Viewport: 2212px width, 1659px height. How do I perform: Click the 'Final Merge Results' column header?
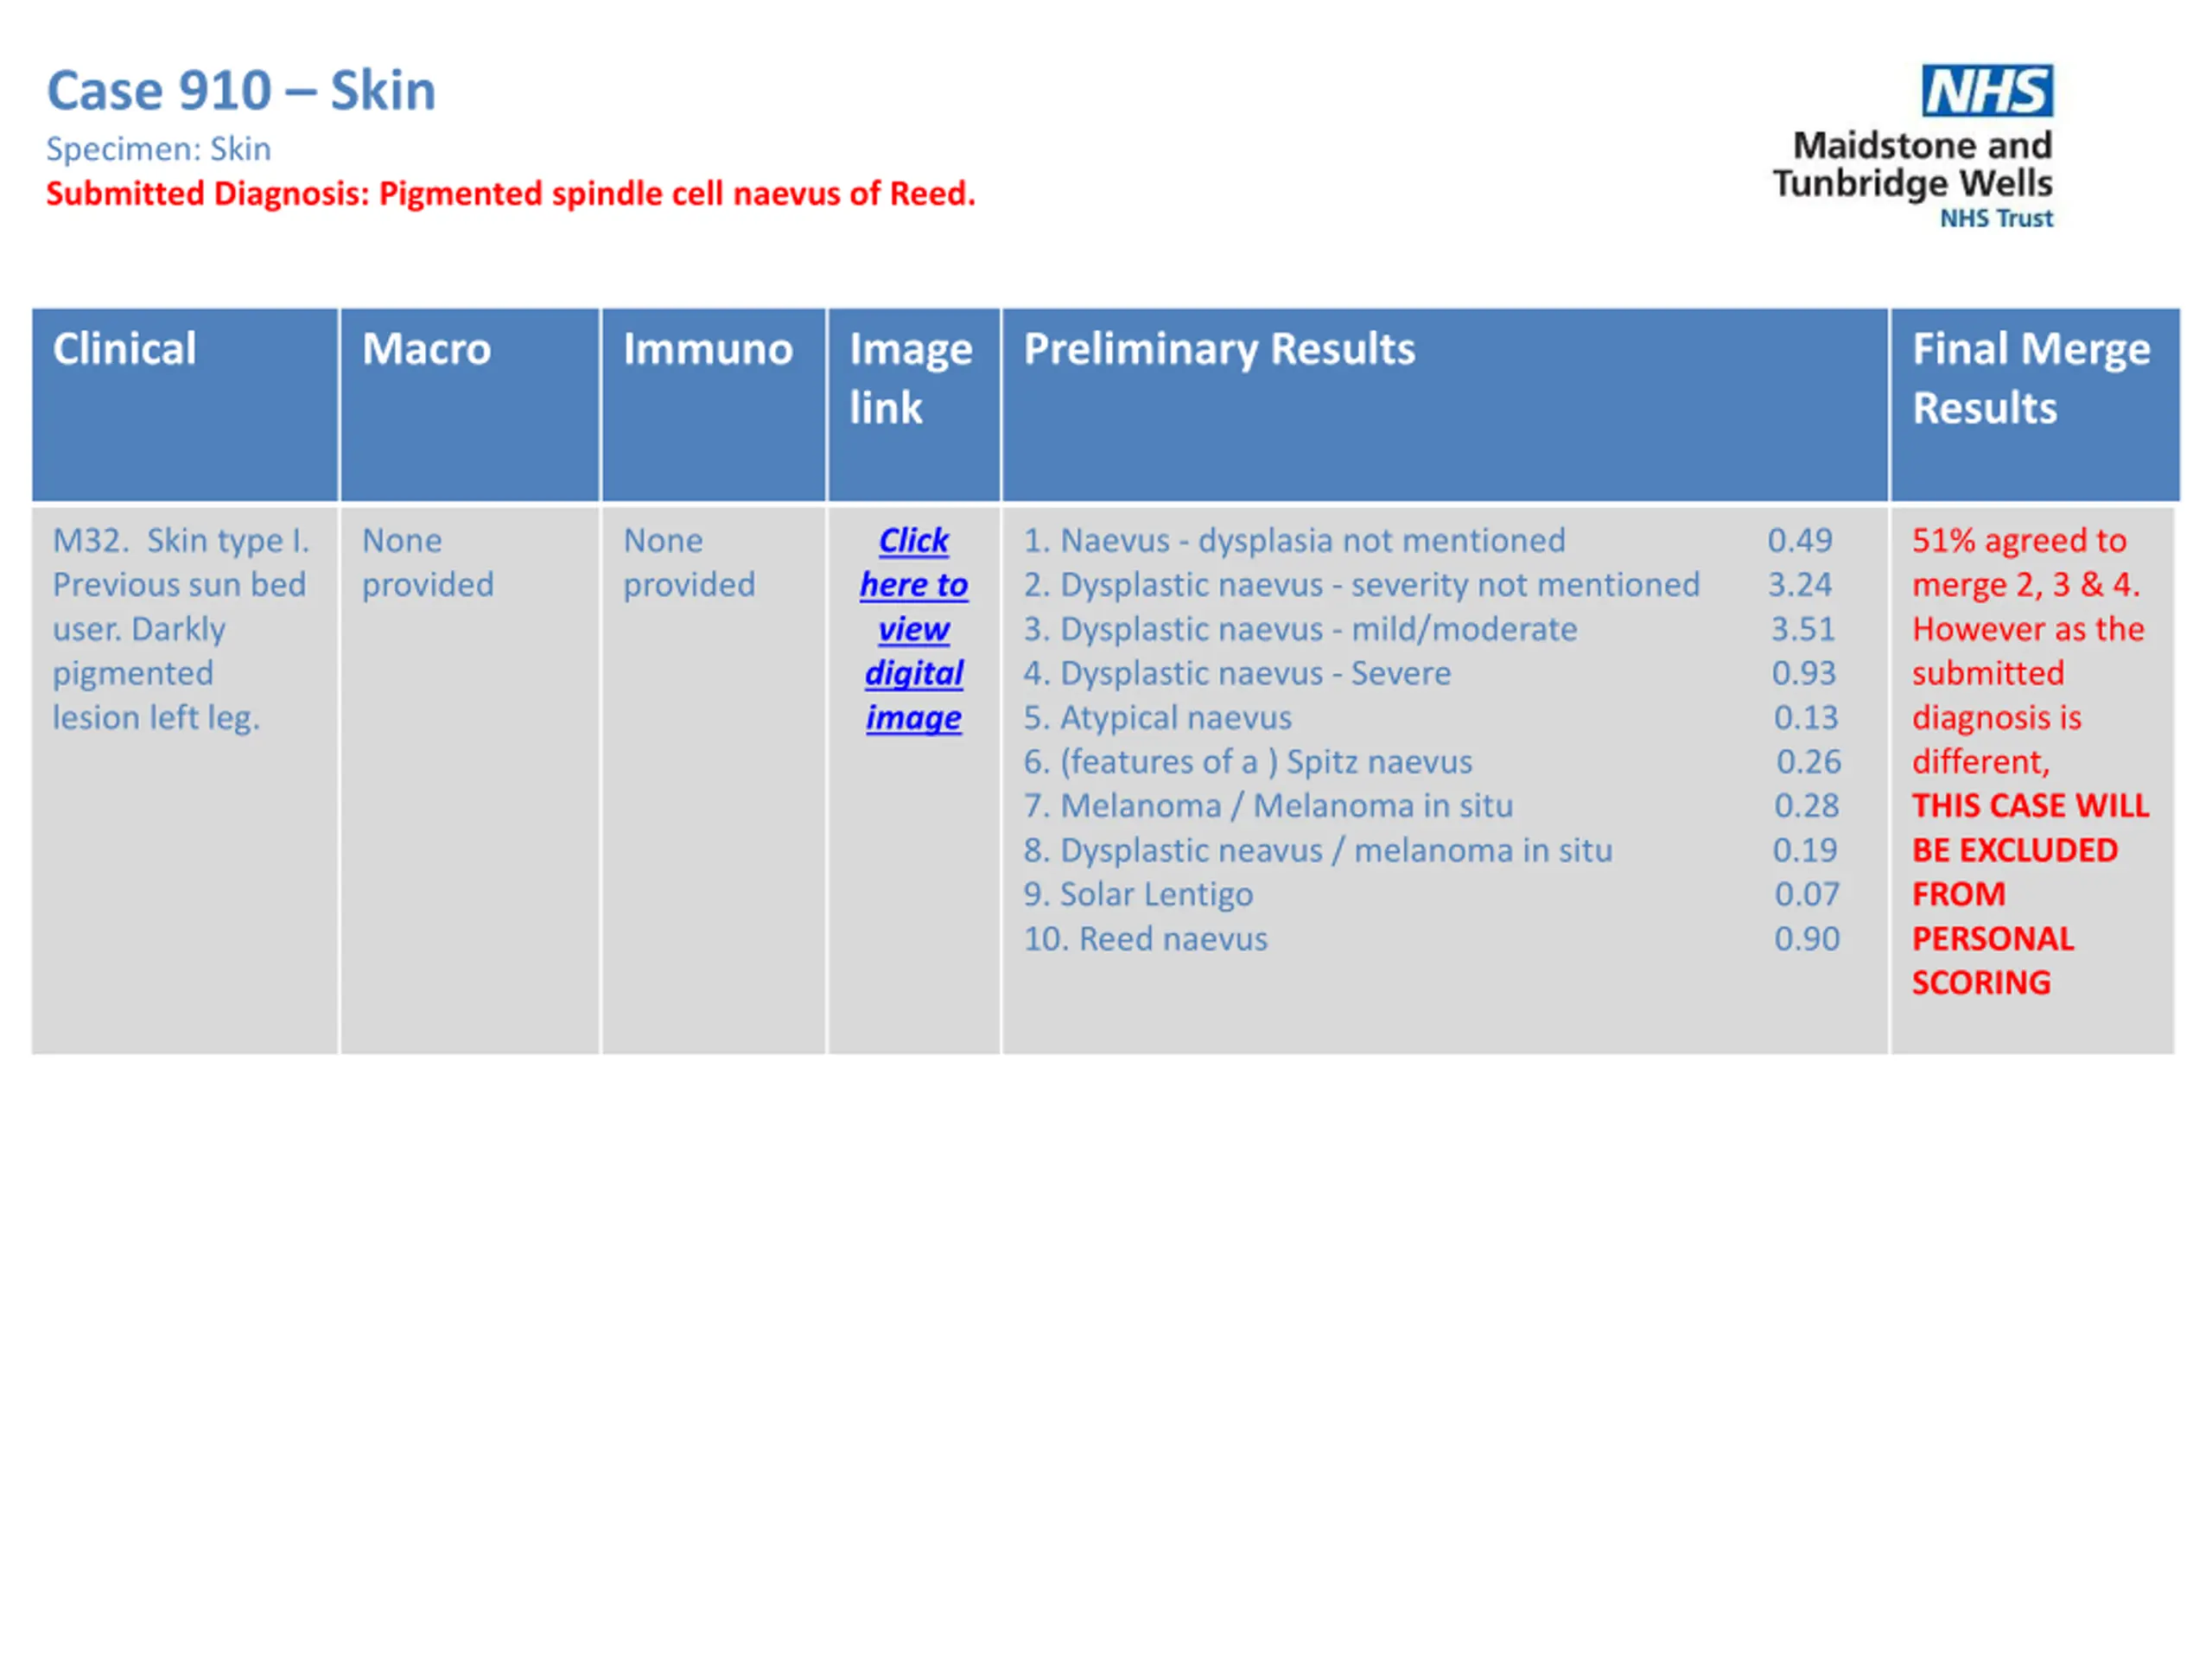(x=2034, y=404)
